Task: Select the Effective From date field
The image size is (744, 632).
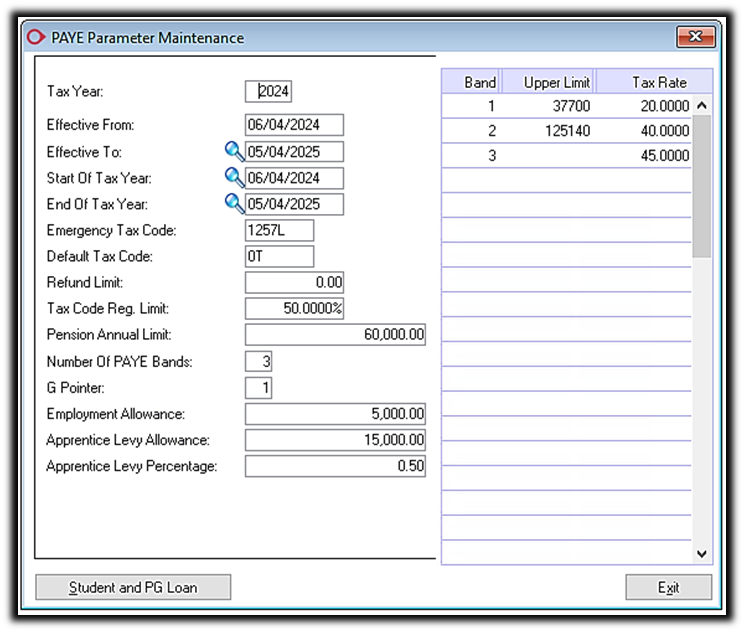Action: tap(294, 125)
